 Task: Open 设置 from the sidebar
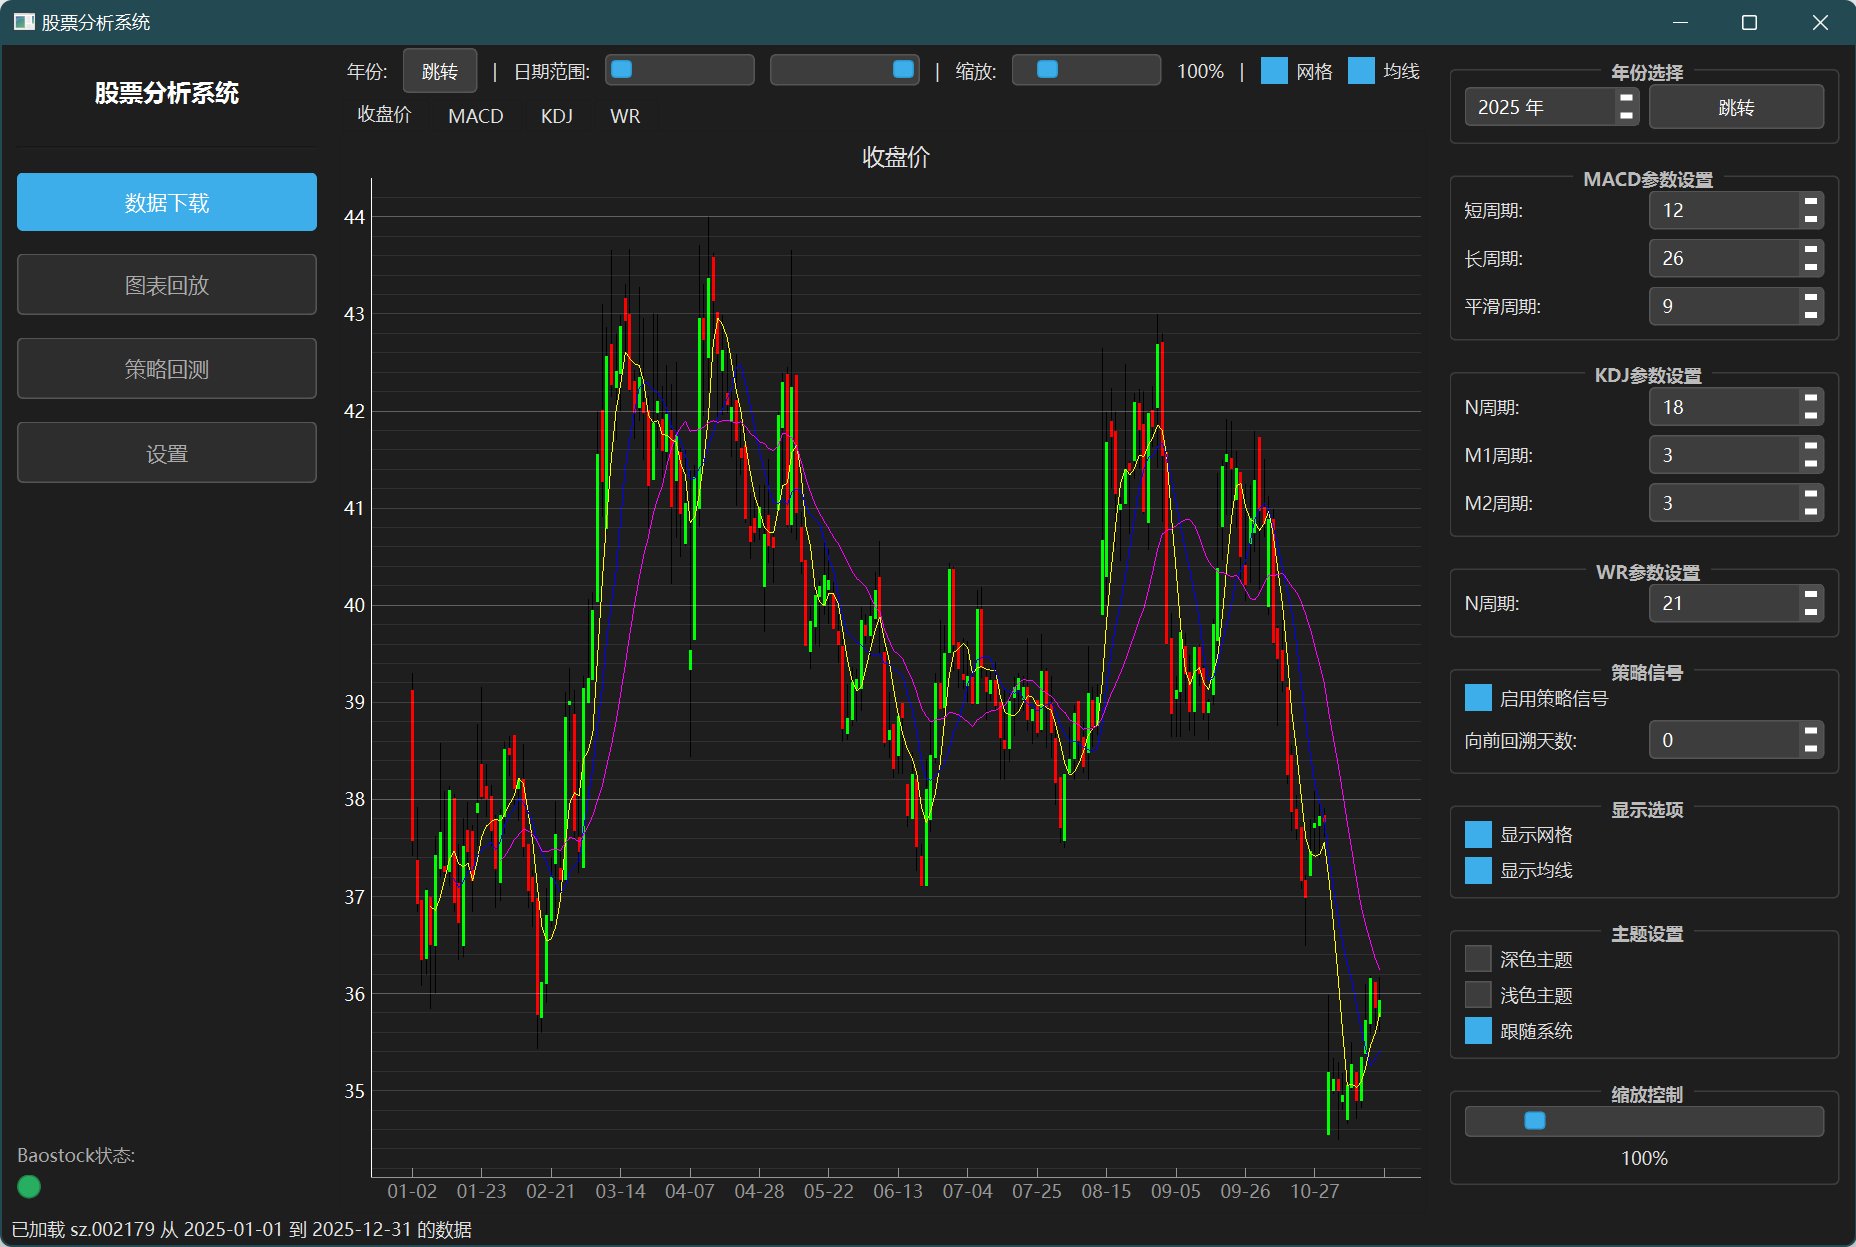tap(167, 453)
